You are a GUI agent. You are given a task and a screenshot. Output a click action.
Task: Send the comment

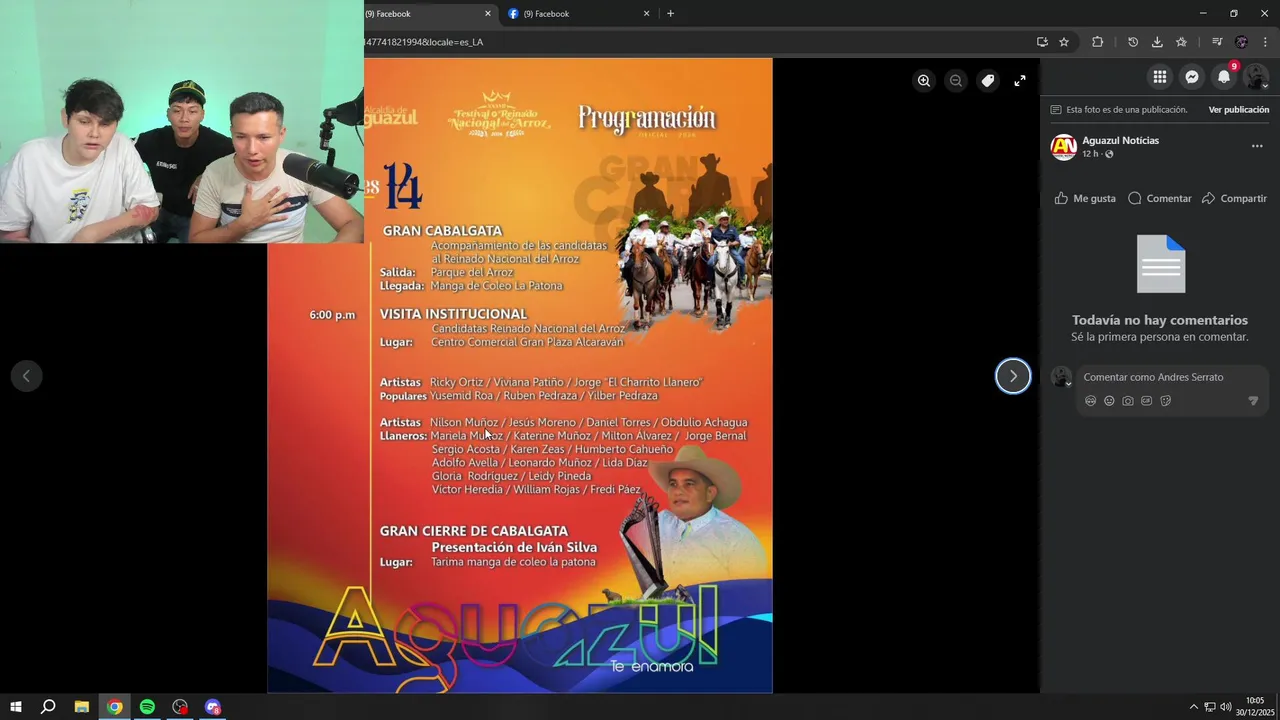click(1253, 401)
